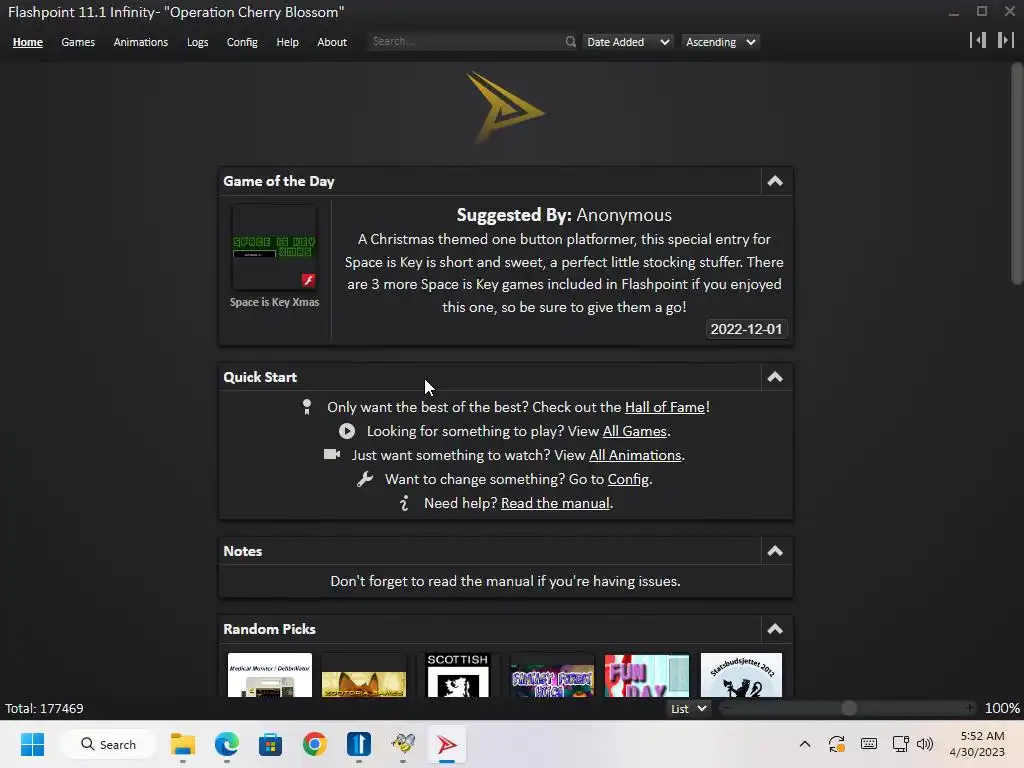
Task: Follow the Read the manual link
Action: click(555, 503)
